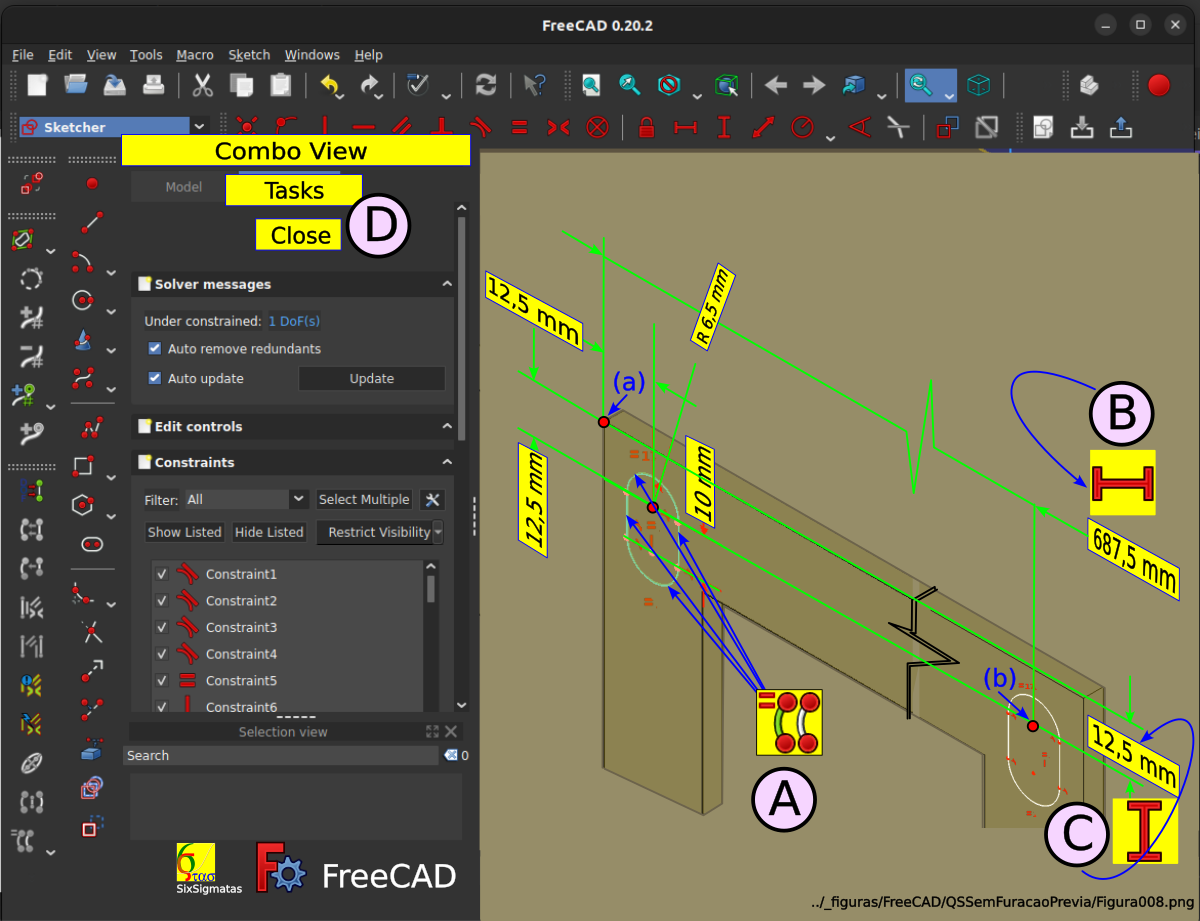The height and width of the screenshot is (921, 1200).
Task: Toggle Auto update checkbox
Action: pos(155,379)
